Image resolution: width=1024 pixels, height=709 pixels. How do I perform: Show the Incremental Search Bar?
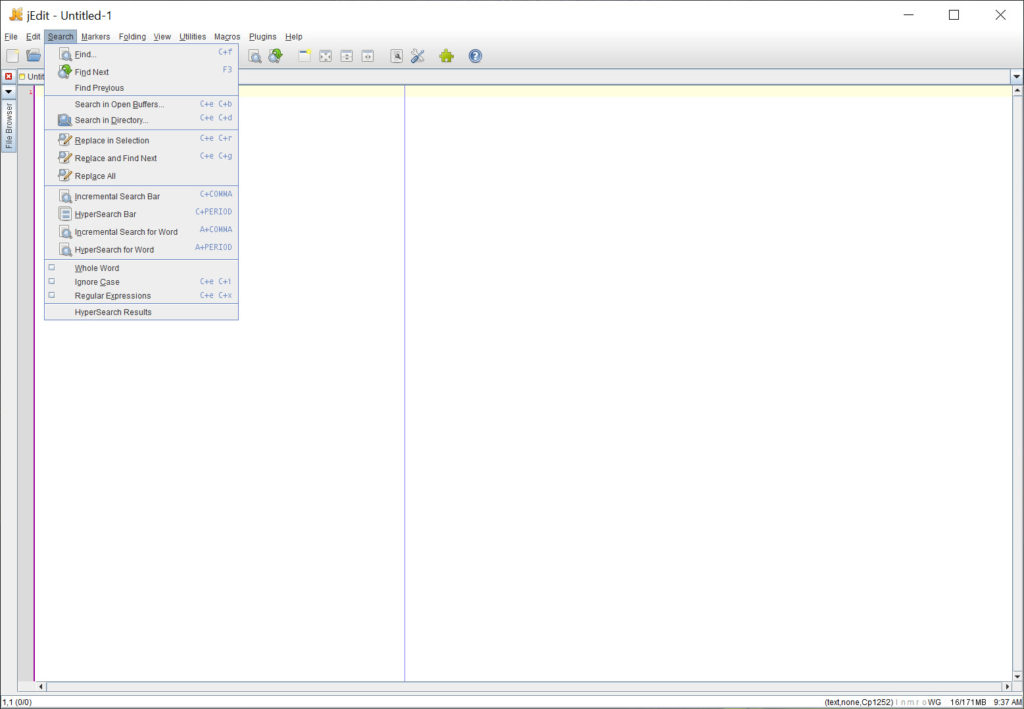(141, 196)
